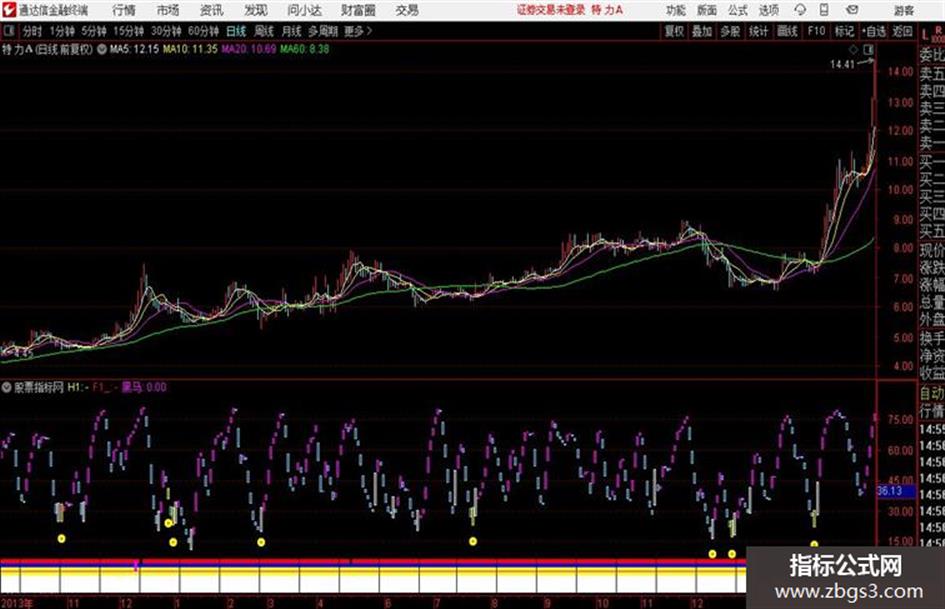Click the 复权 toolbar button
The width and height of the screenshot is (945, 609).
click(674, 31)
